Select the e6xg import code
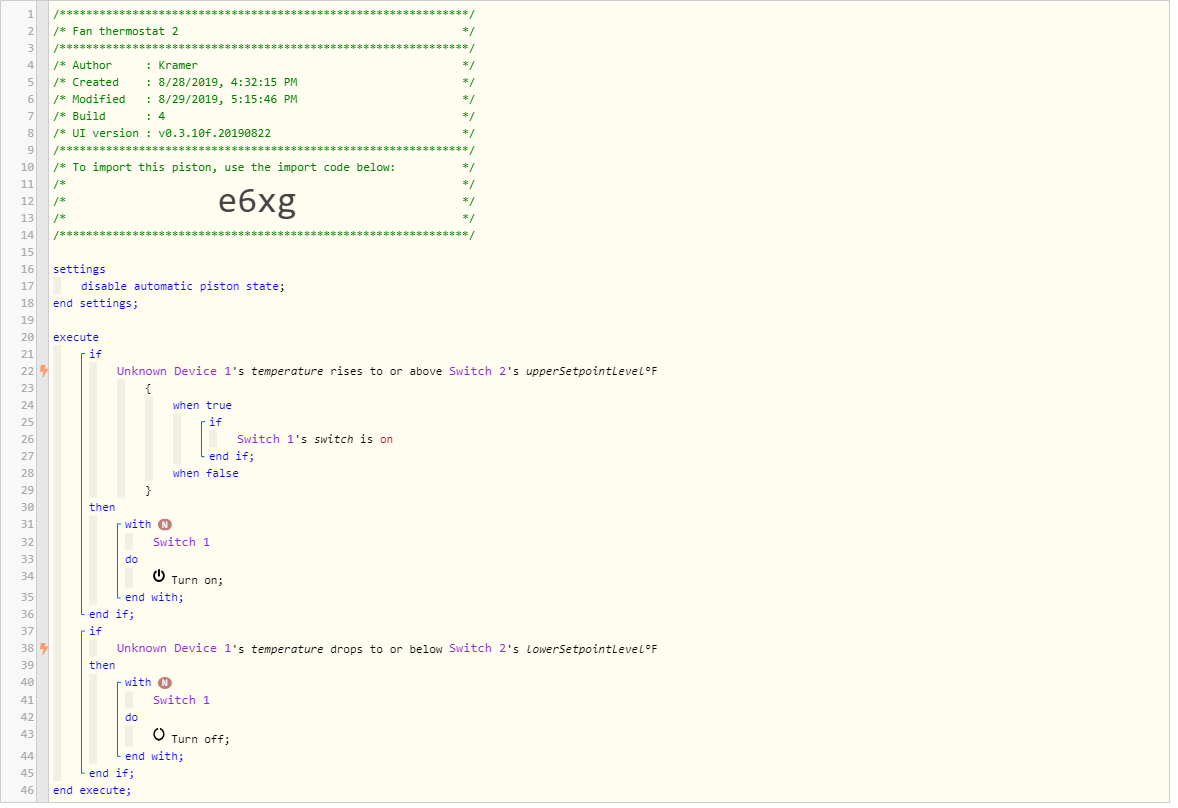This screenshot has width=1178, height=808. tap(257, 202)
